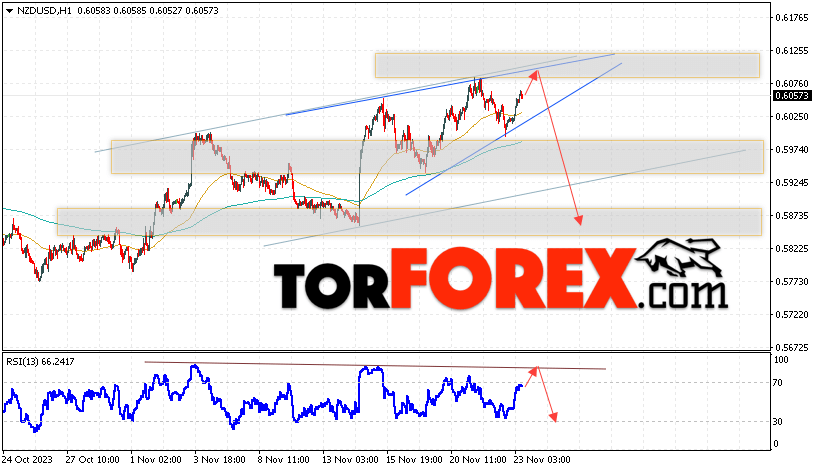Viewport: 816px width, 471px height.
Task: Click the RSI scale level 30
Action: (777, 422)
